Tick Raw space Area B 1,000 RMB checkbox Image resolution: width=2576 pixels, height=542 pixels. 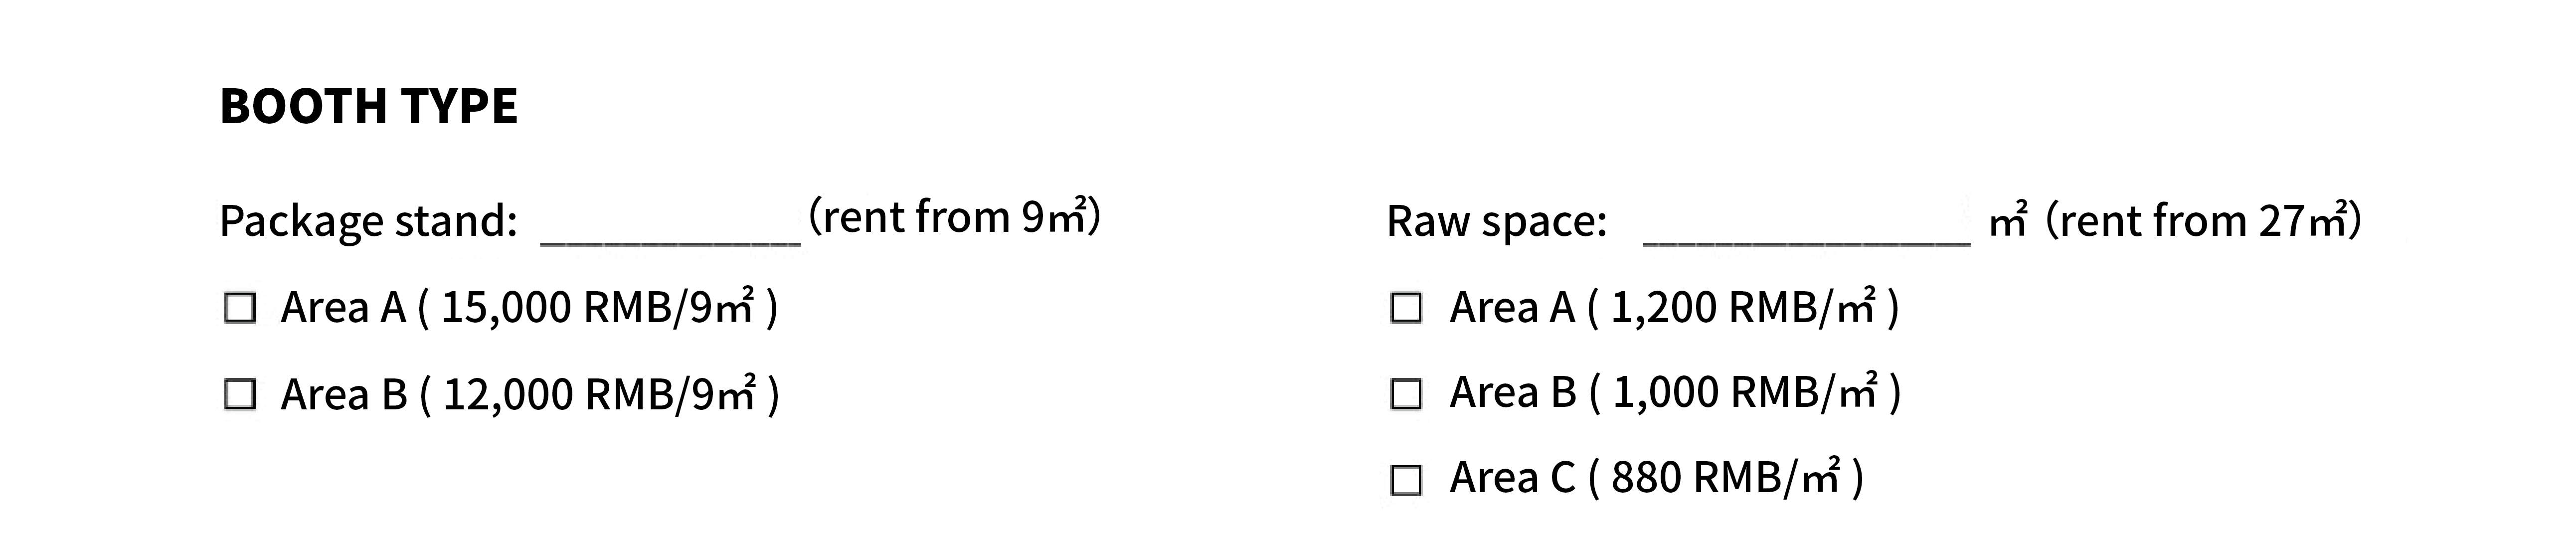1406,394
